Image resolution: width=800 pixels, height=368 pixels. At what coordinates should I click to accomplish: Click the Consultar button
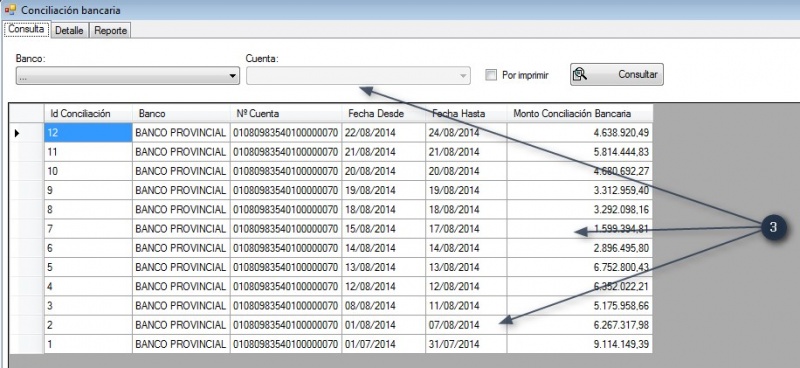click(616, 75)
